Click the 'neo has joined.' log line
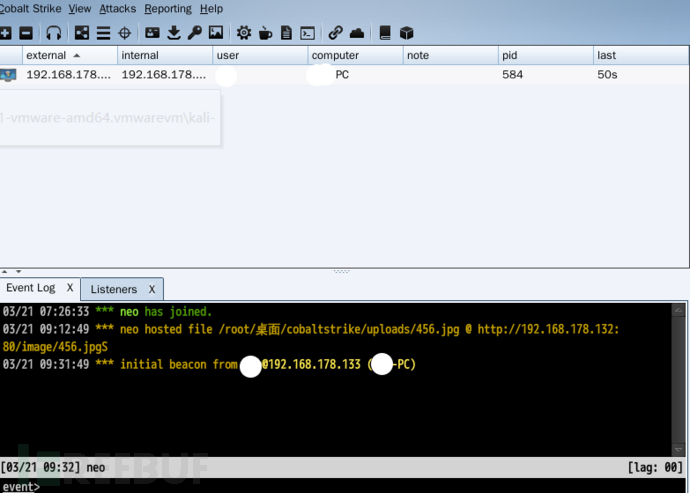The width and height of the screenshot is (690, 493). point(107,312)
